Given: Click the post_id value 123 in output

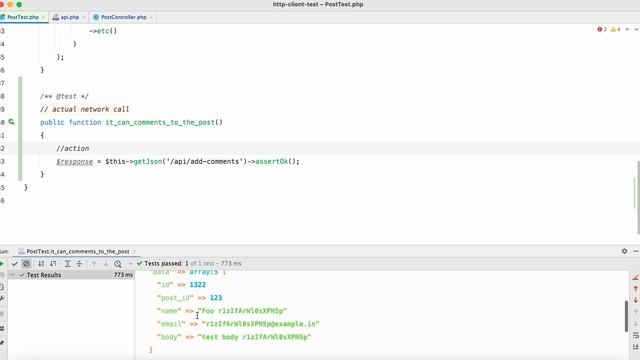Looking at the screenshot, I should tap(216, 298).
